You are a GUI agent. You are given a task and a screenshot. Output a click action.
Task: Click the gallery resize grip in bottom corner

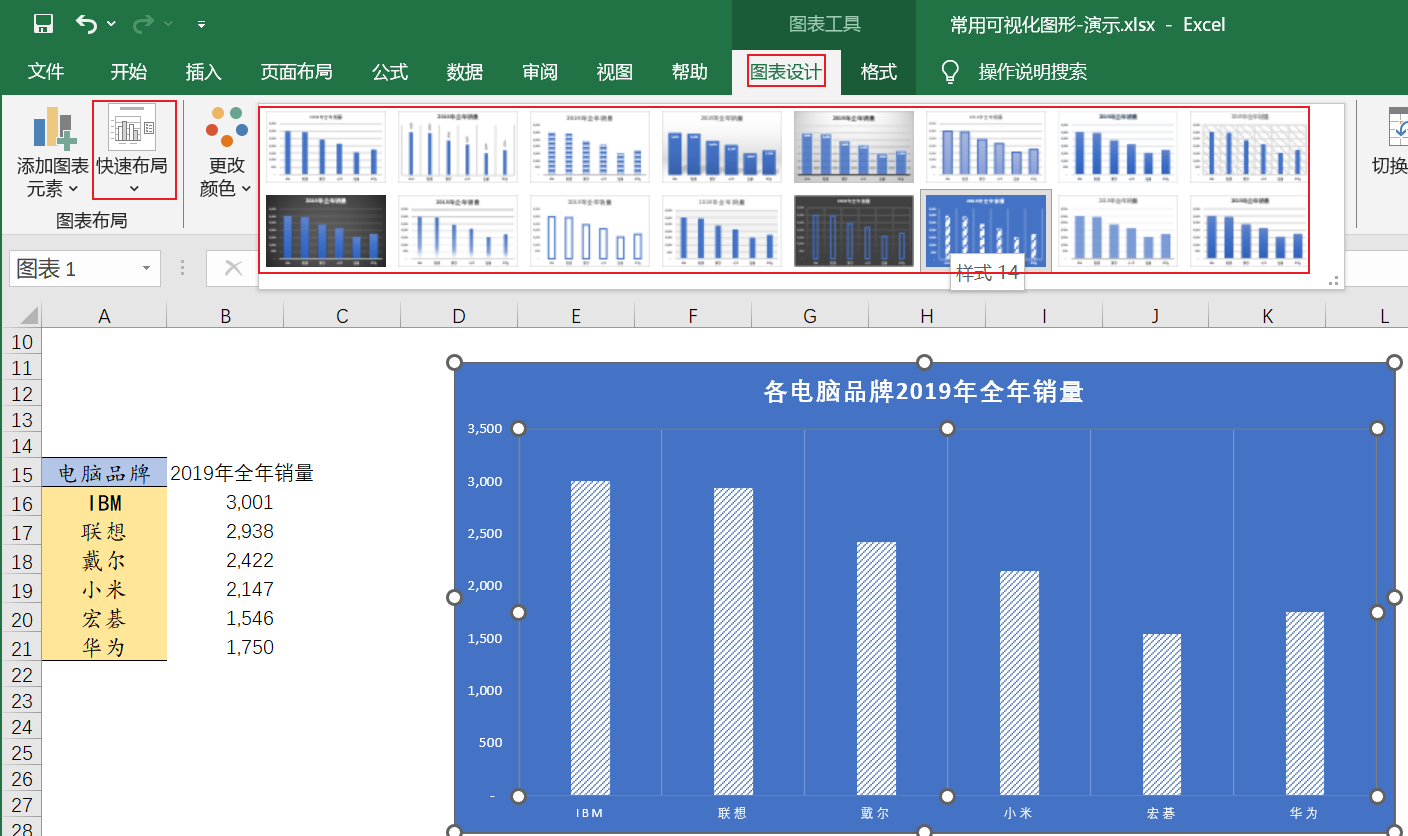1334,281
